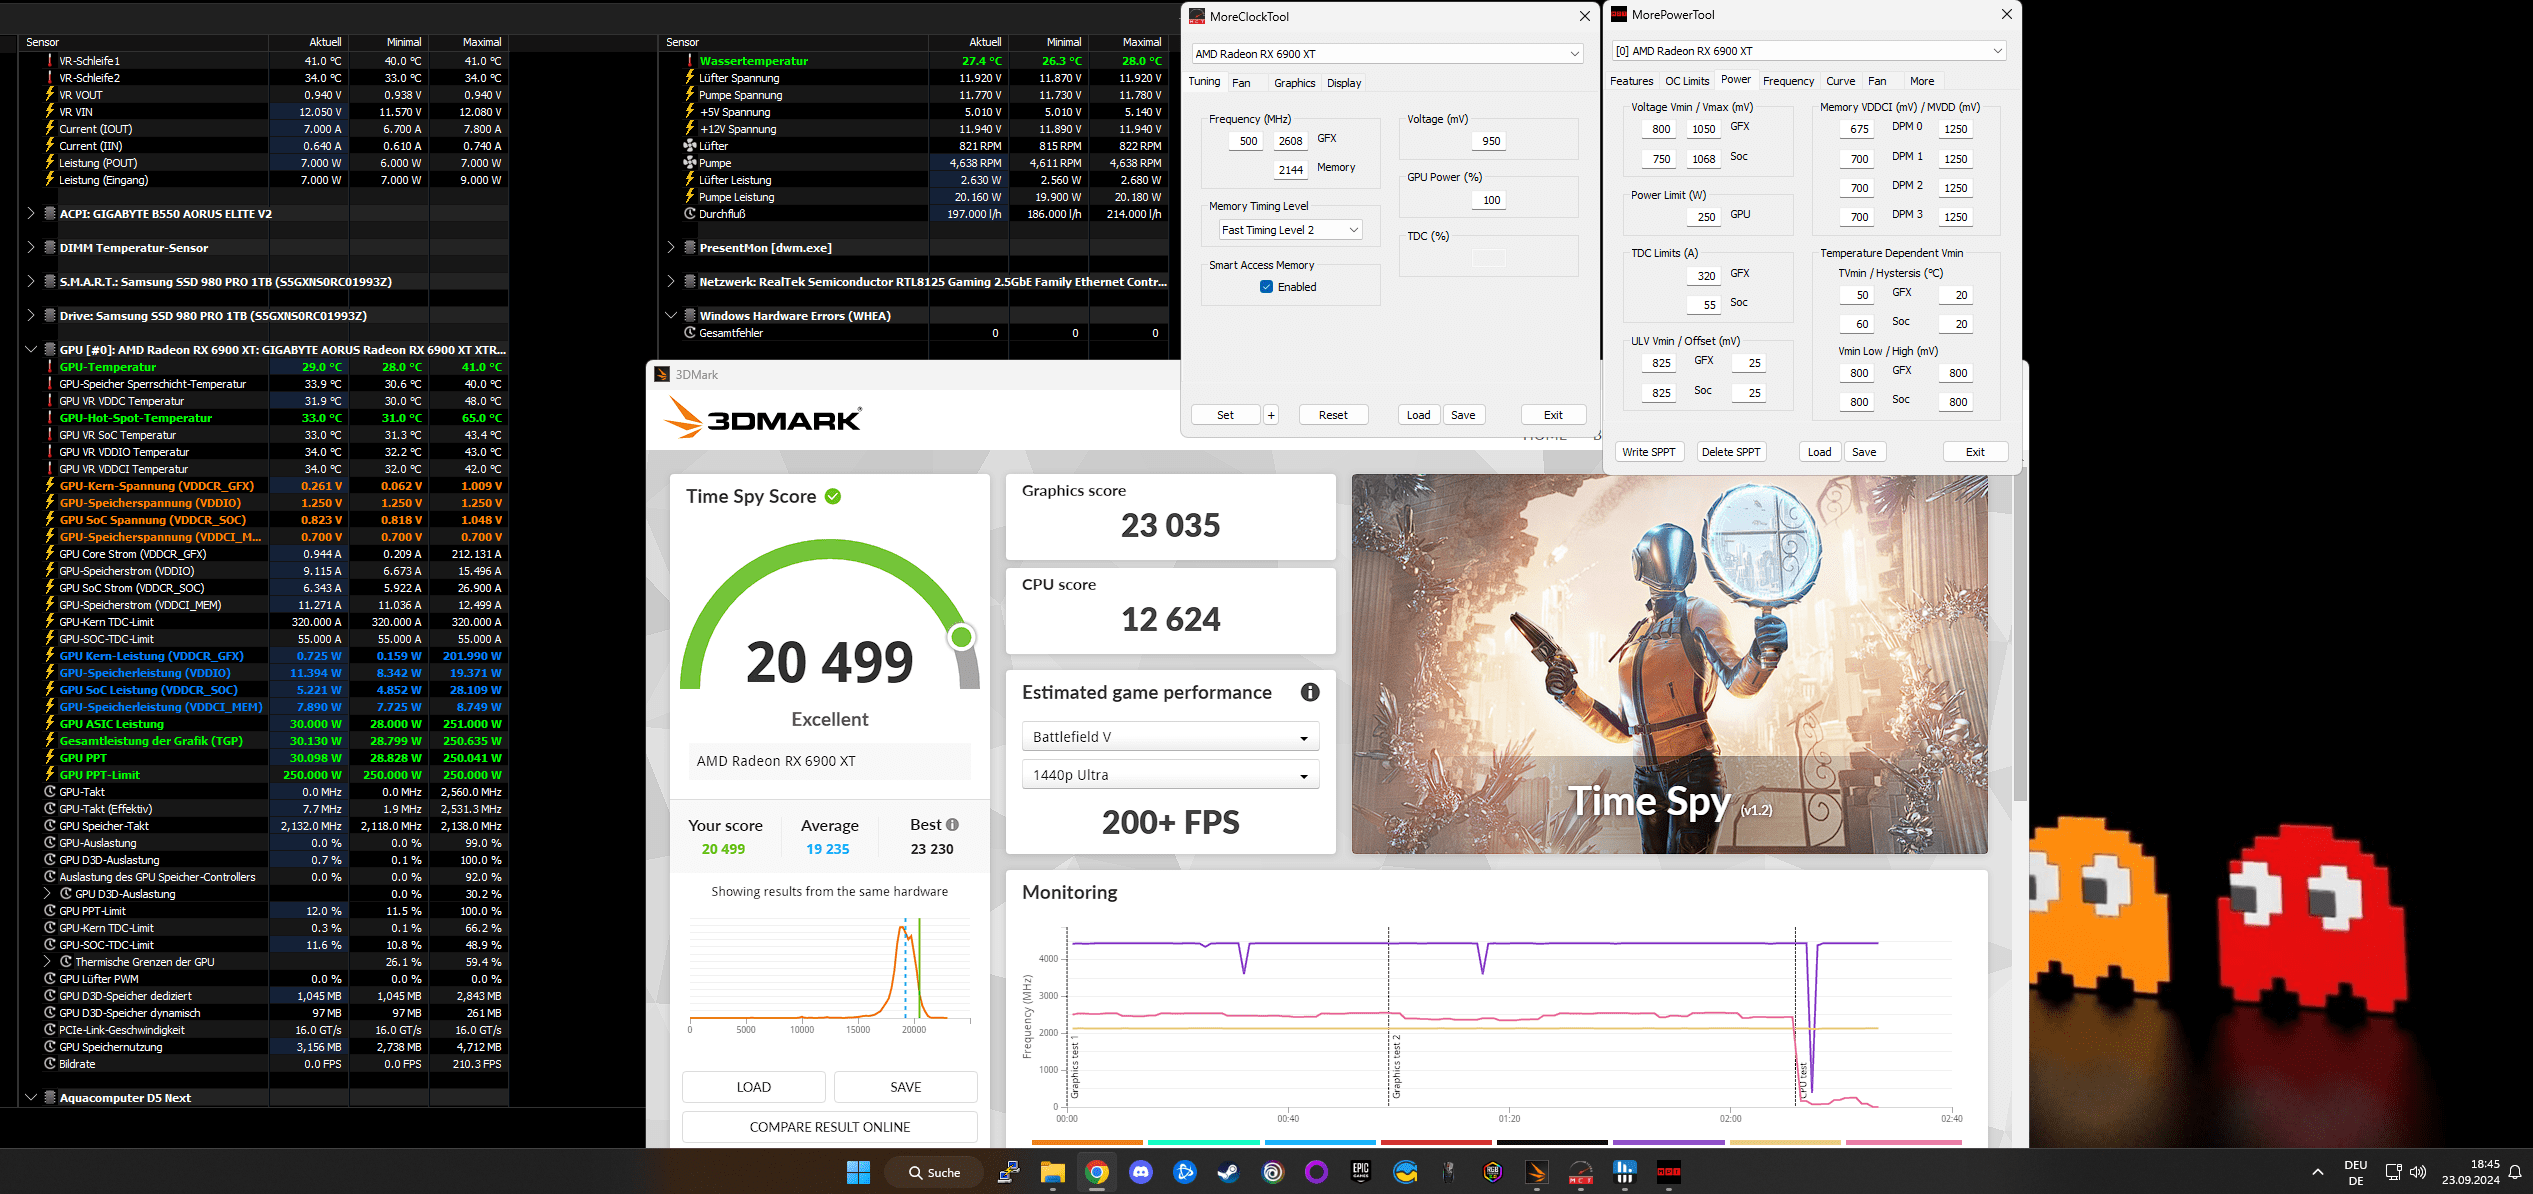Viewport: 2533px width, 1194px height.
Task: Open GPU selector dropdown in MorePowerTool
Action: tap(1809, 51)
